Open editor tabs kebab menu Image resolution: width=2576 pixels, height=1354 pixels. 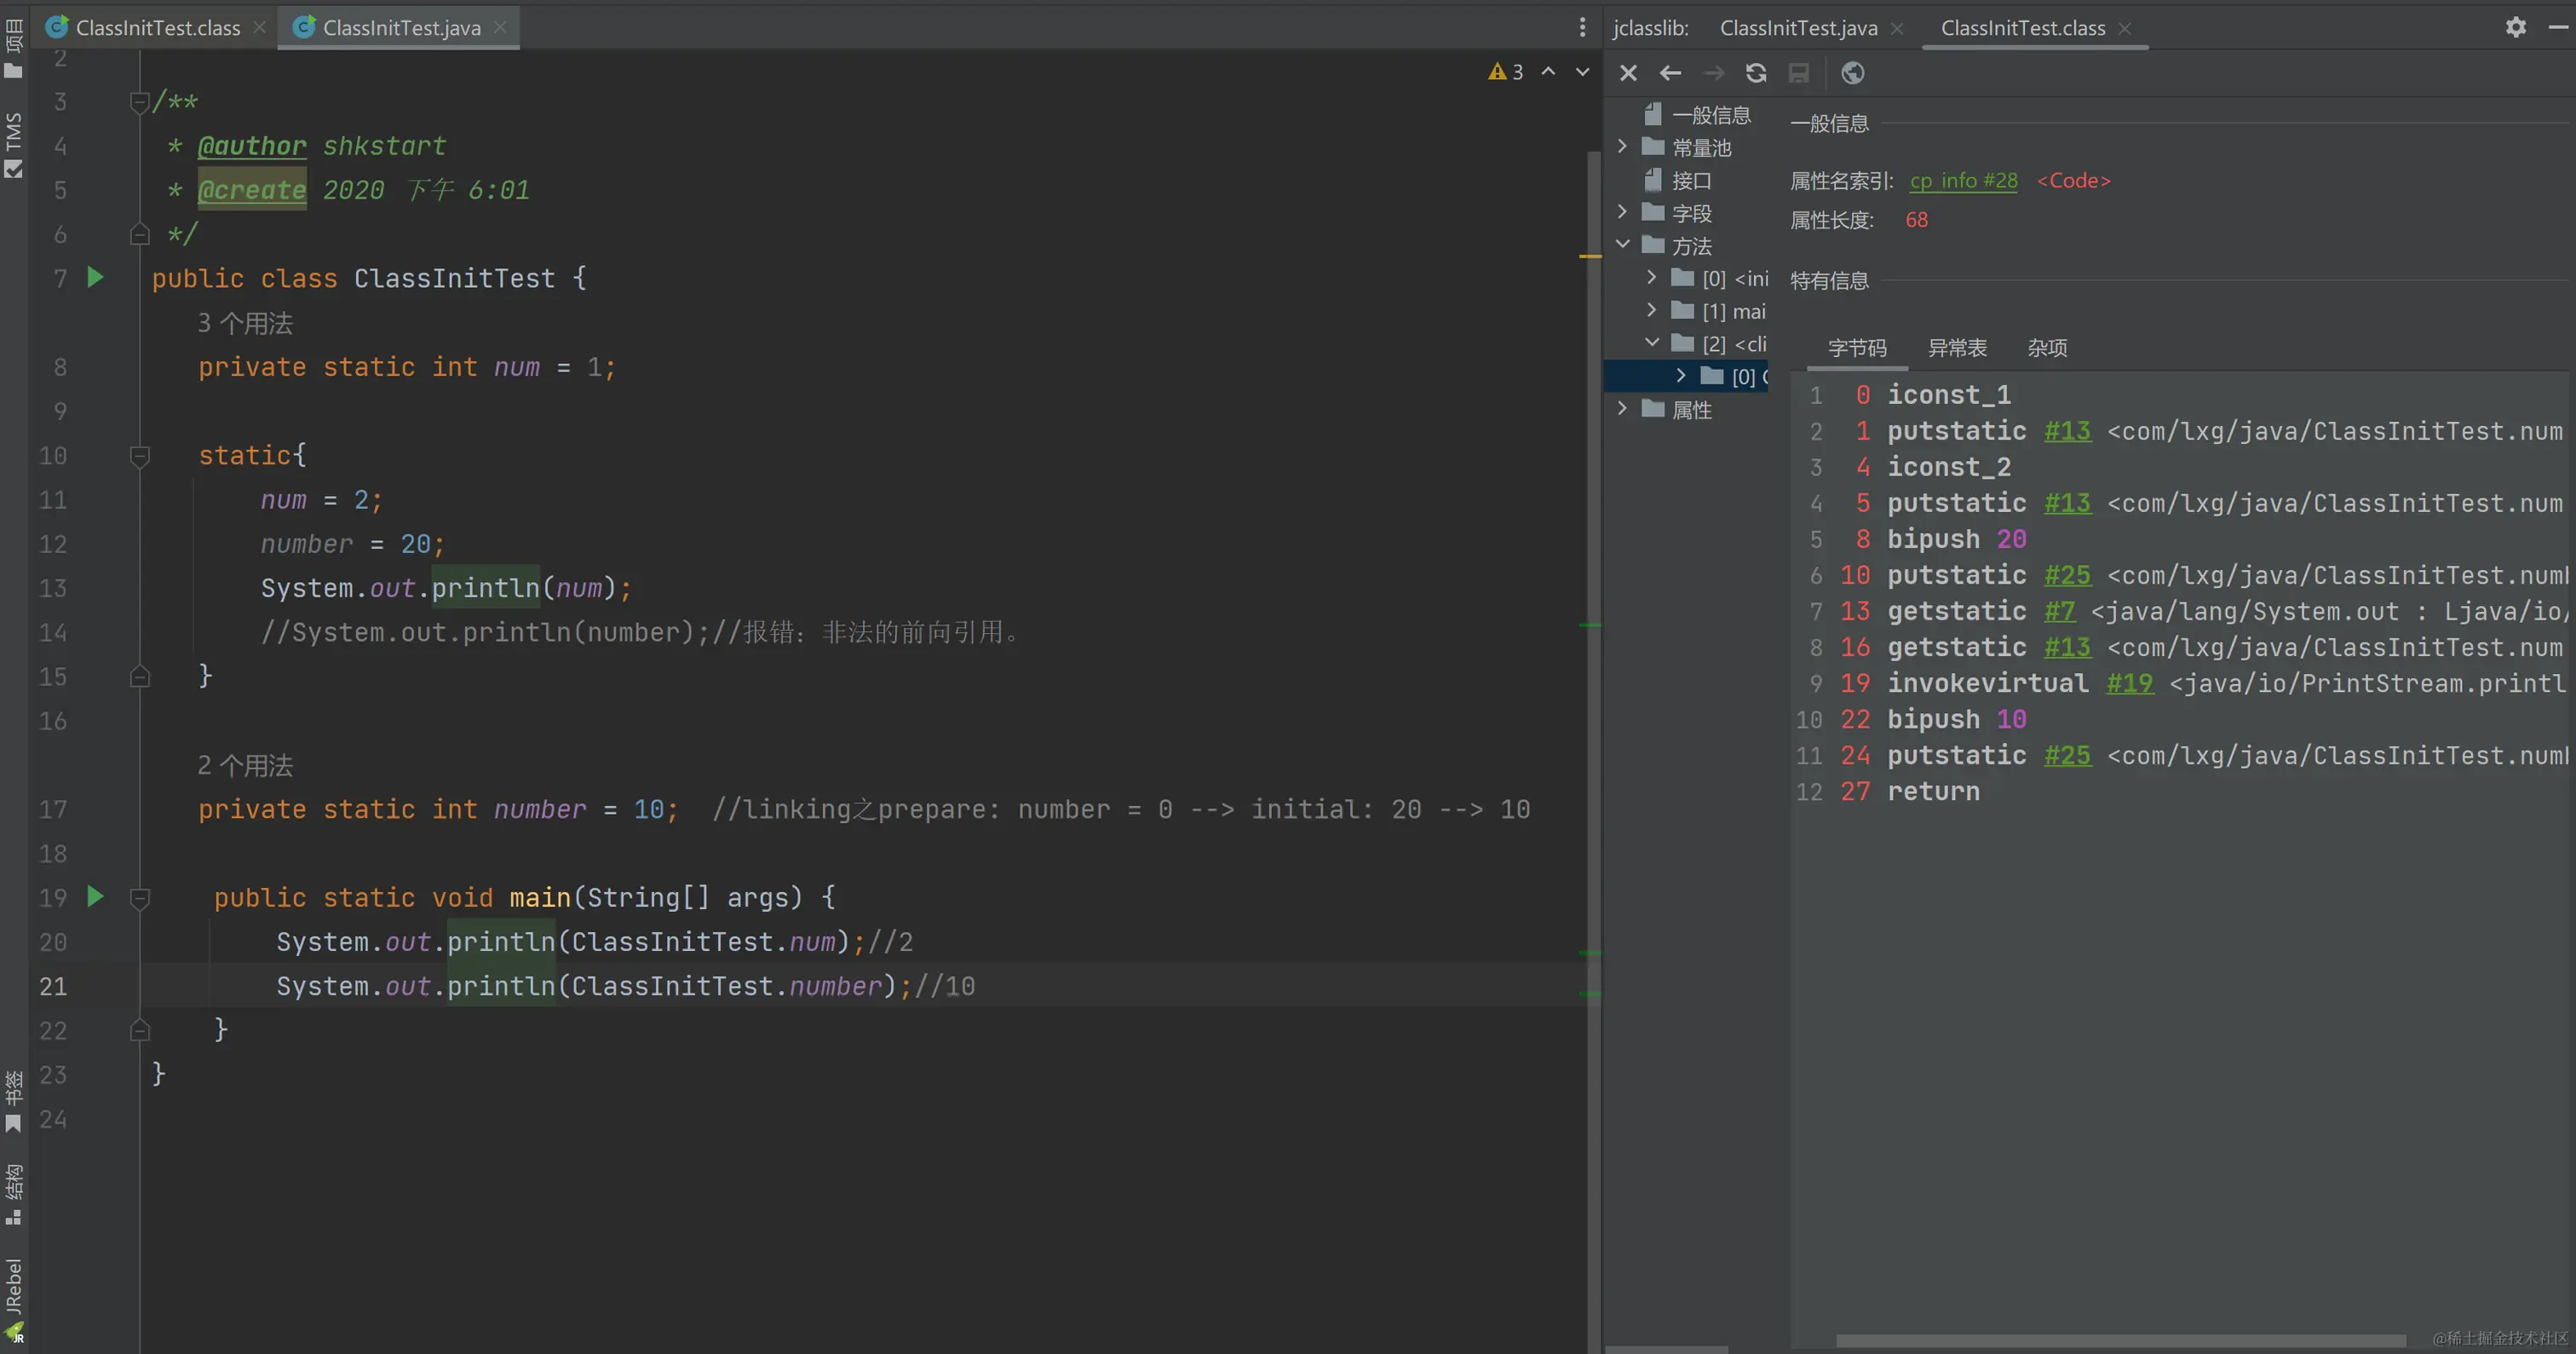(1582, 27)
